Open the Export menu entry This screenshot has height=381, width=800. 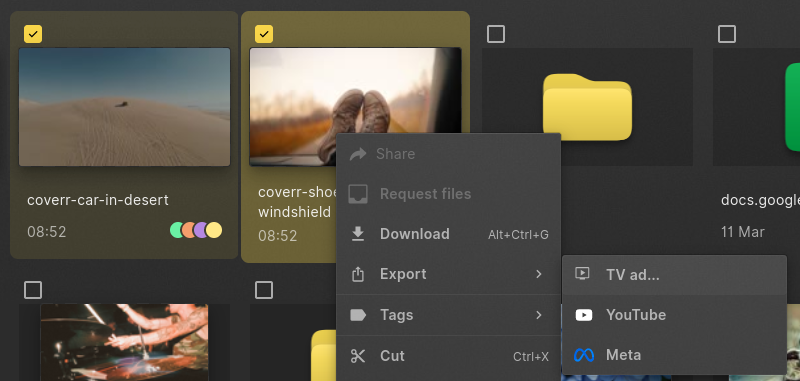[x=448, y=274]
